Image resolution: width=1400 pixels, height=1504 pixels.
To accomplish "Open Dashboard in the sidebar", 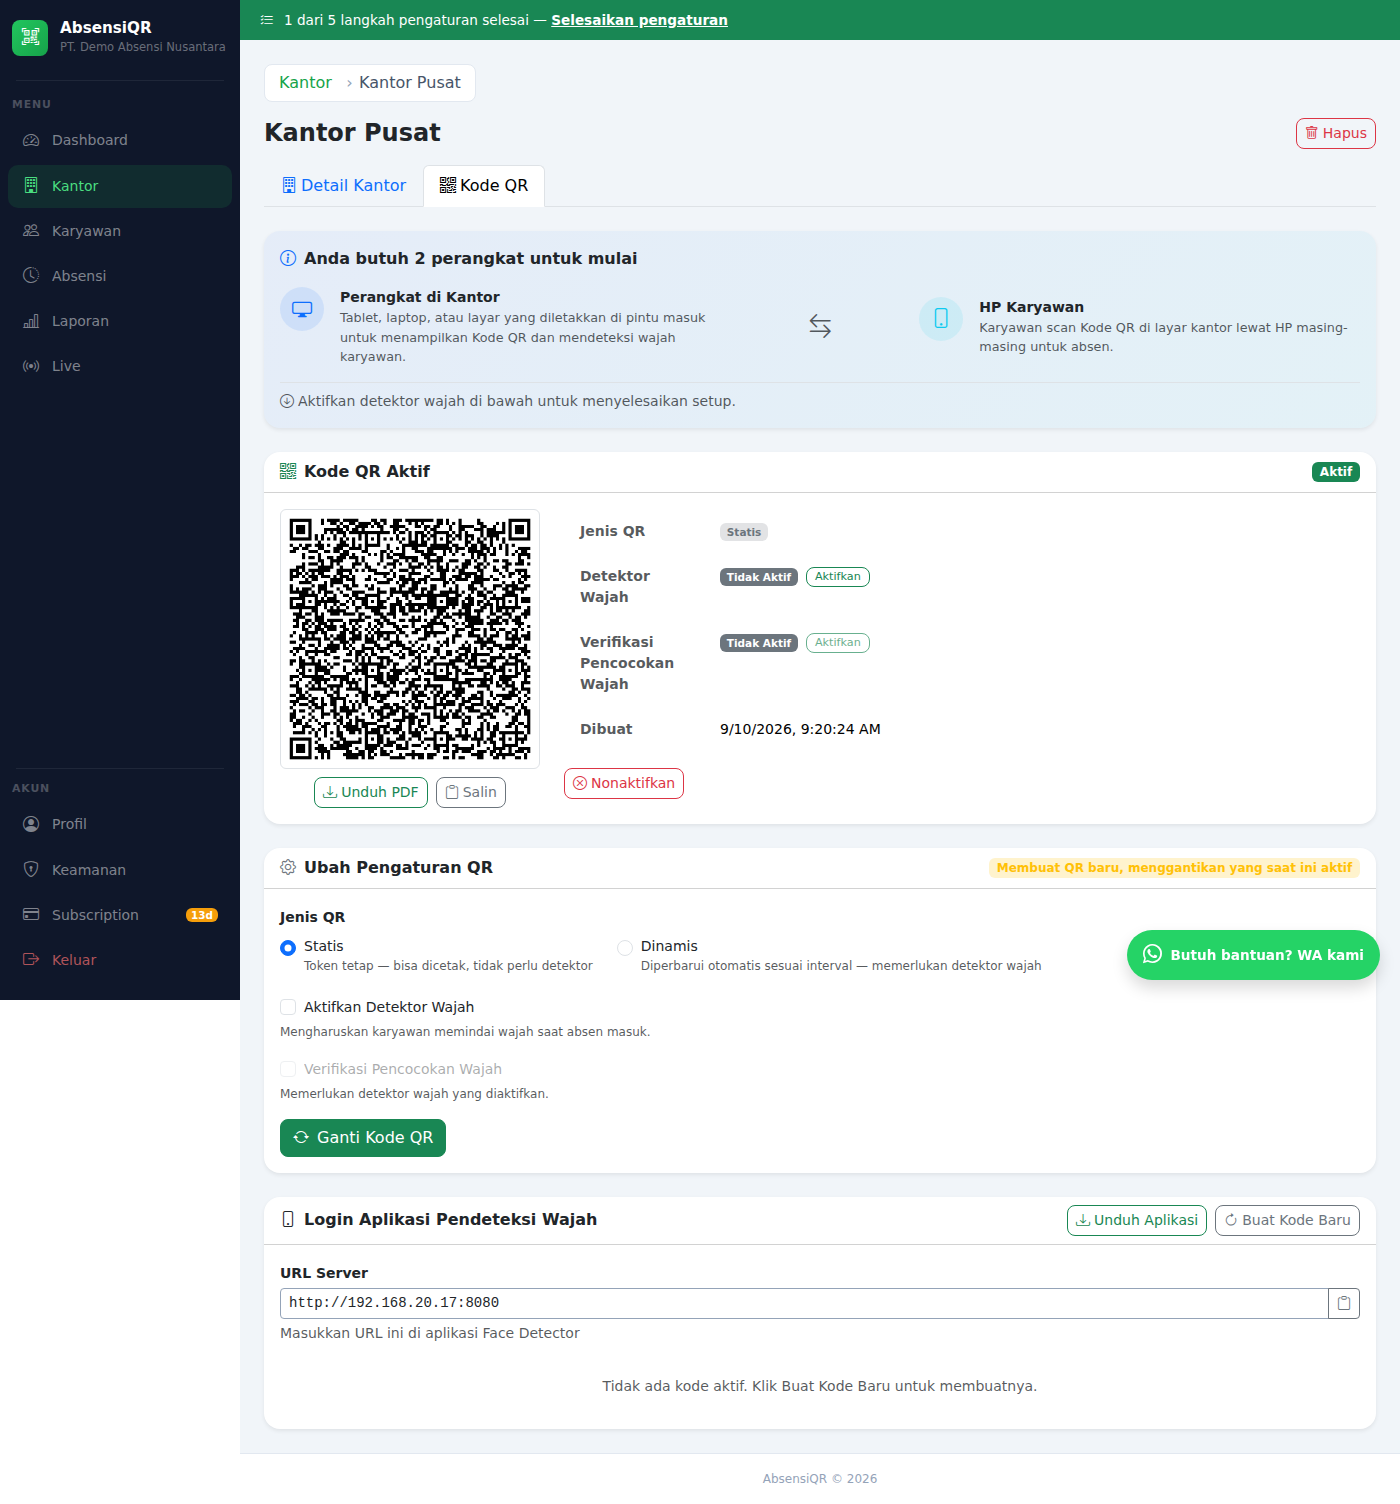I will pos(120,140).
